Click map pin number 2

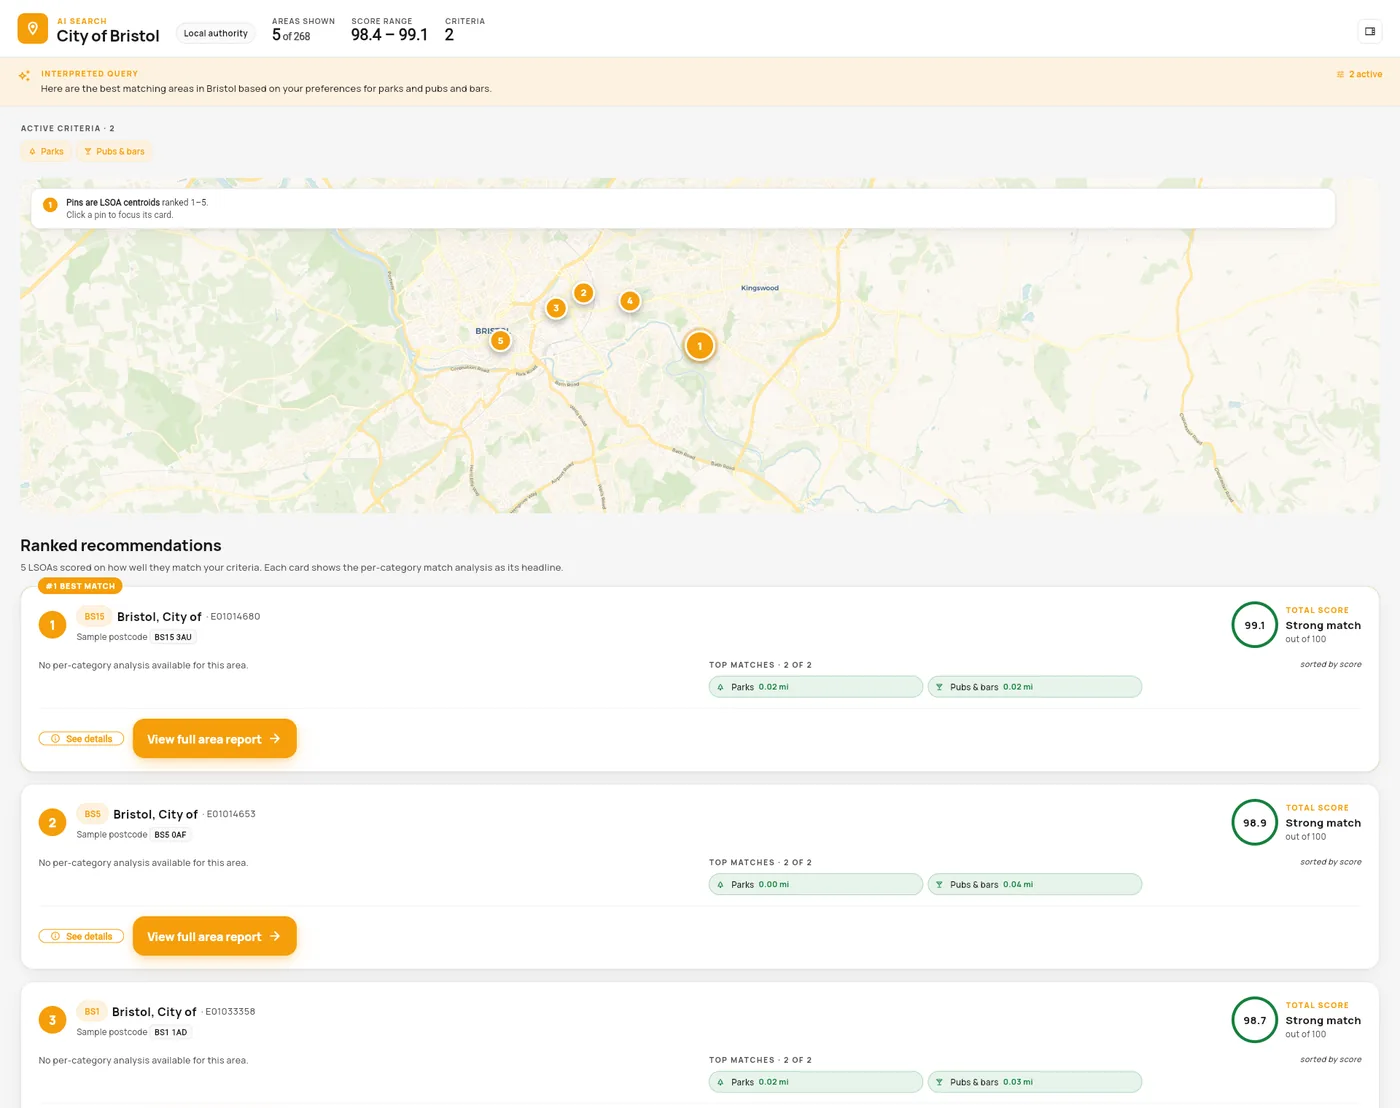(x=583, y=293)
